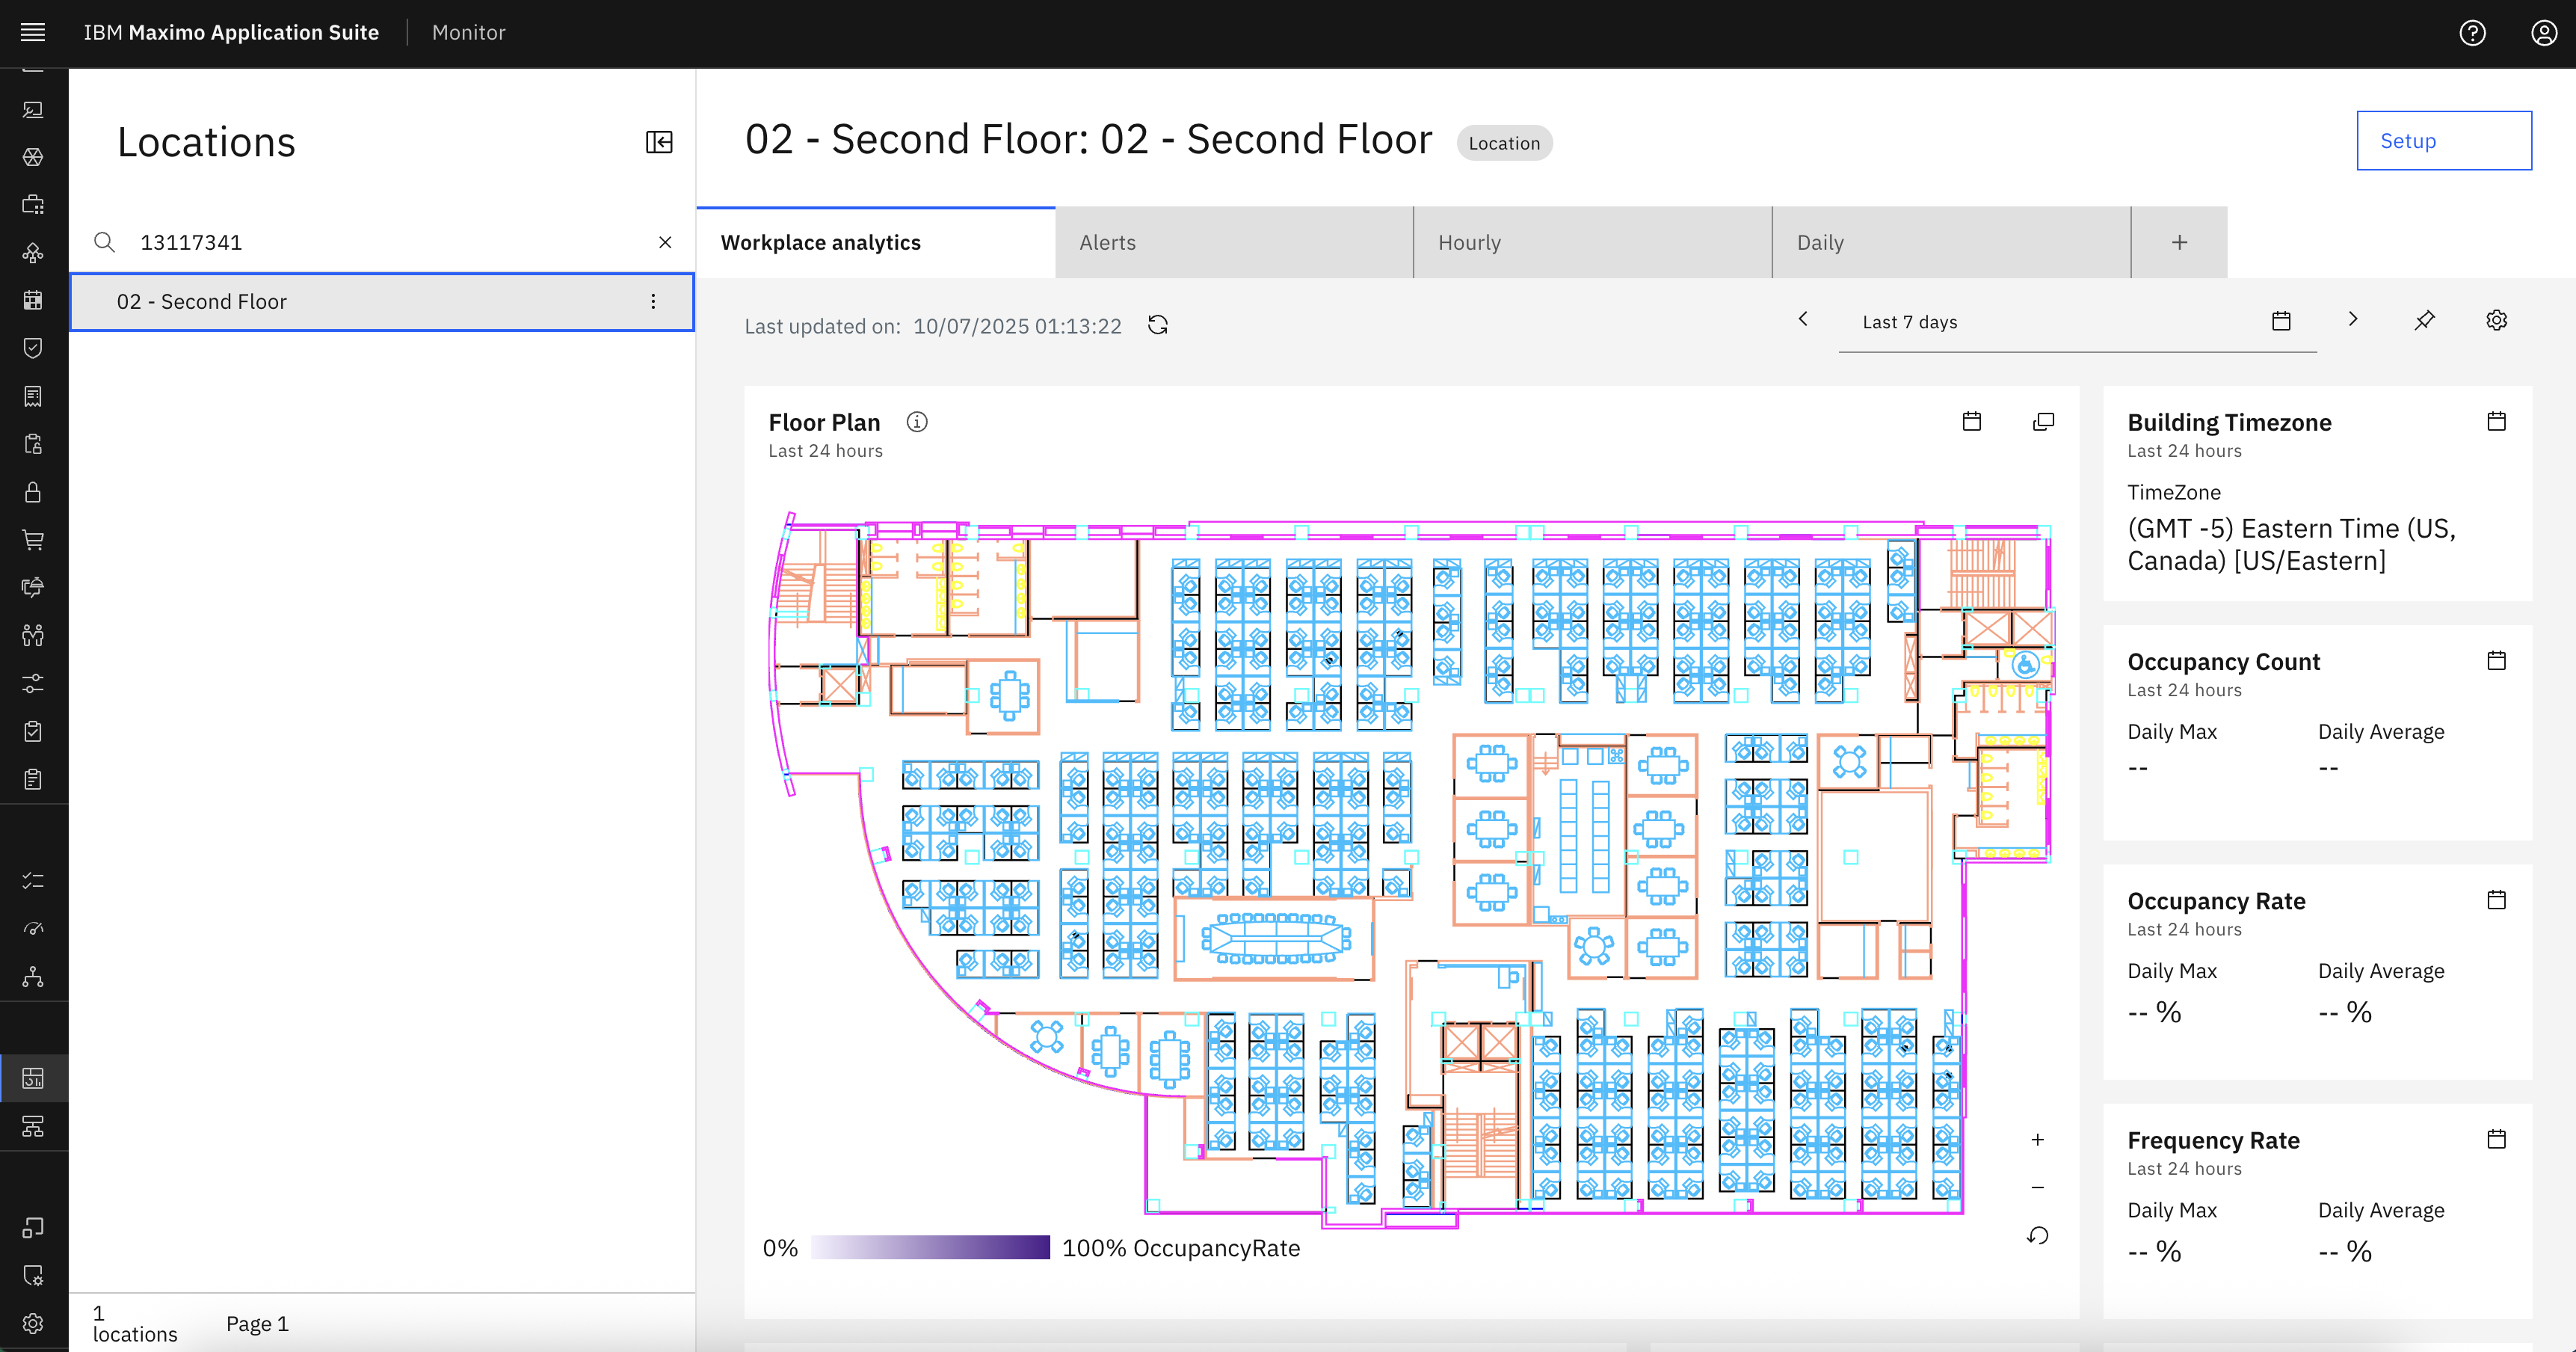Screen dimensions: 2576x1352
Task: Zoom in on the floor plan
Action: coord(2038,1140)
